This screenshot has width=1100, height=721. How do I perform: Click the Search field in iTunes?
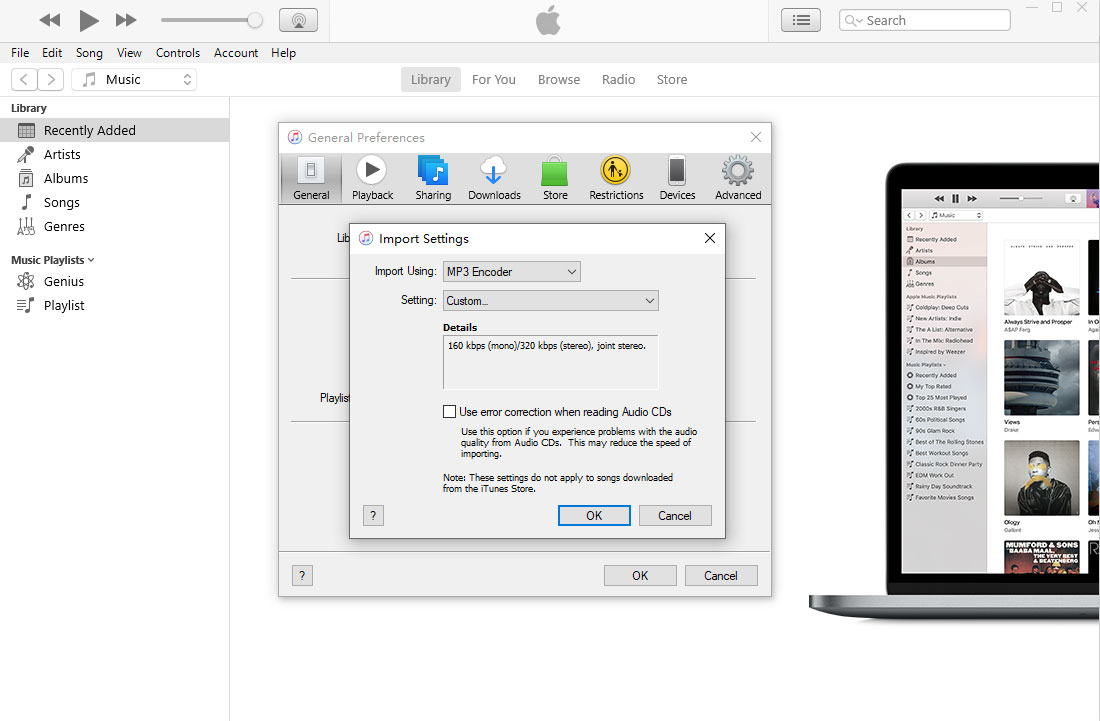tap(925, 20)
